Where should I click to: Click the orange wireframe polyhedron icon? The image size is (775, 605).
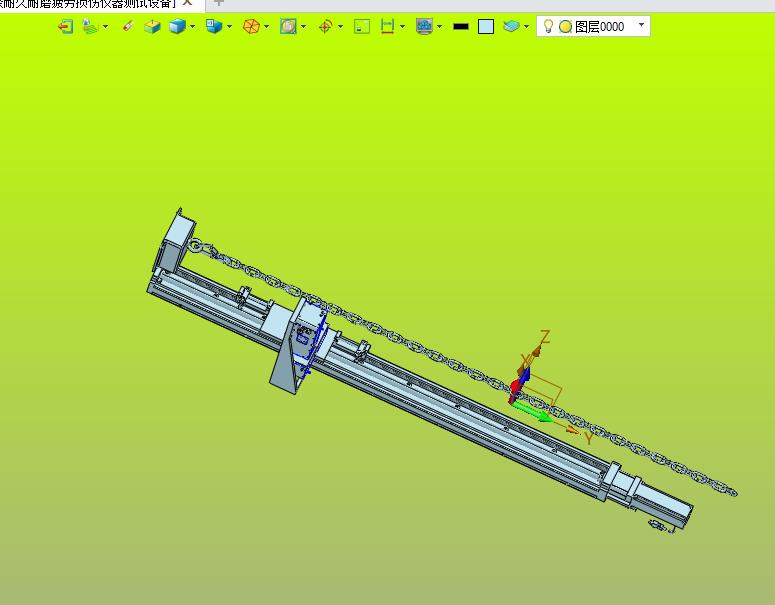pos(251,26)
